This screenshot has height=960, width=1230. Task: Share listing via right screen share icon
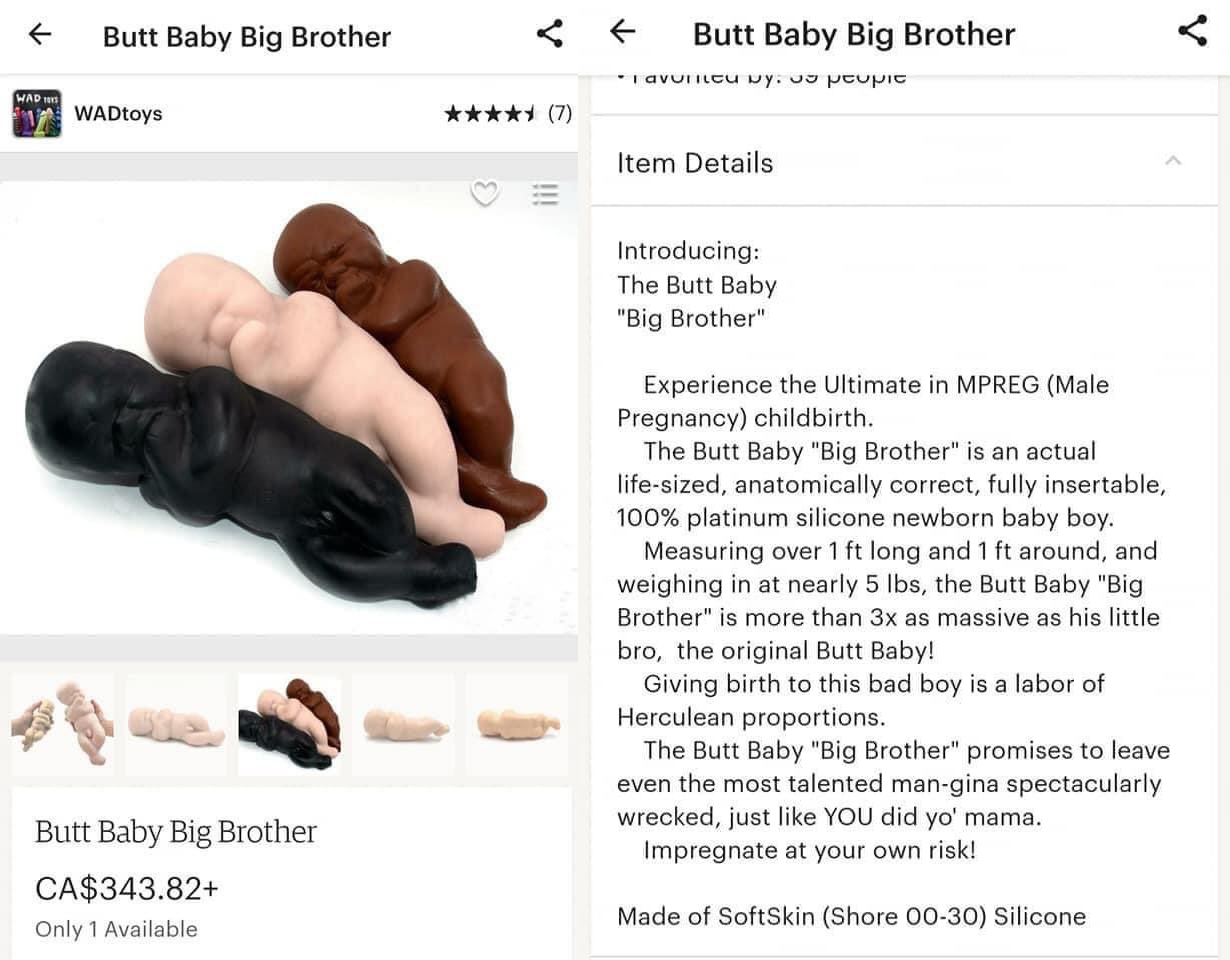pyautogui.click(x=1192, y=31)
